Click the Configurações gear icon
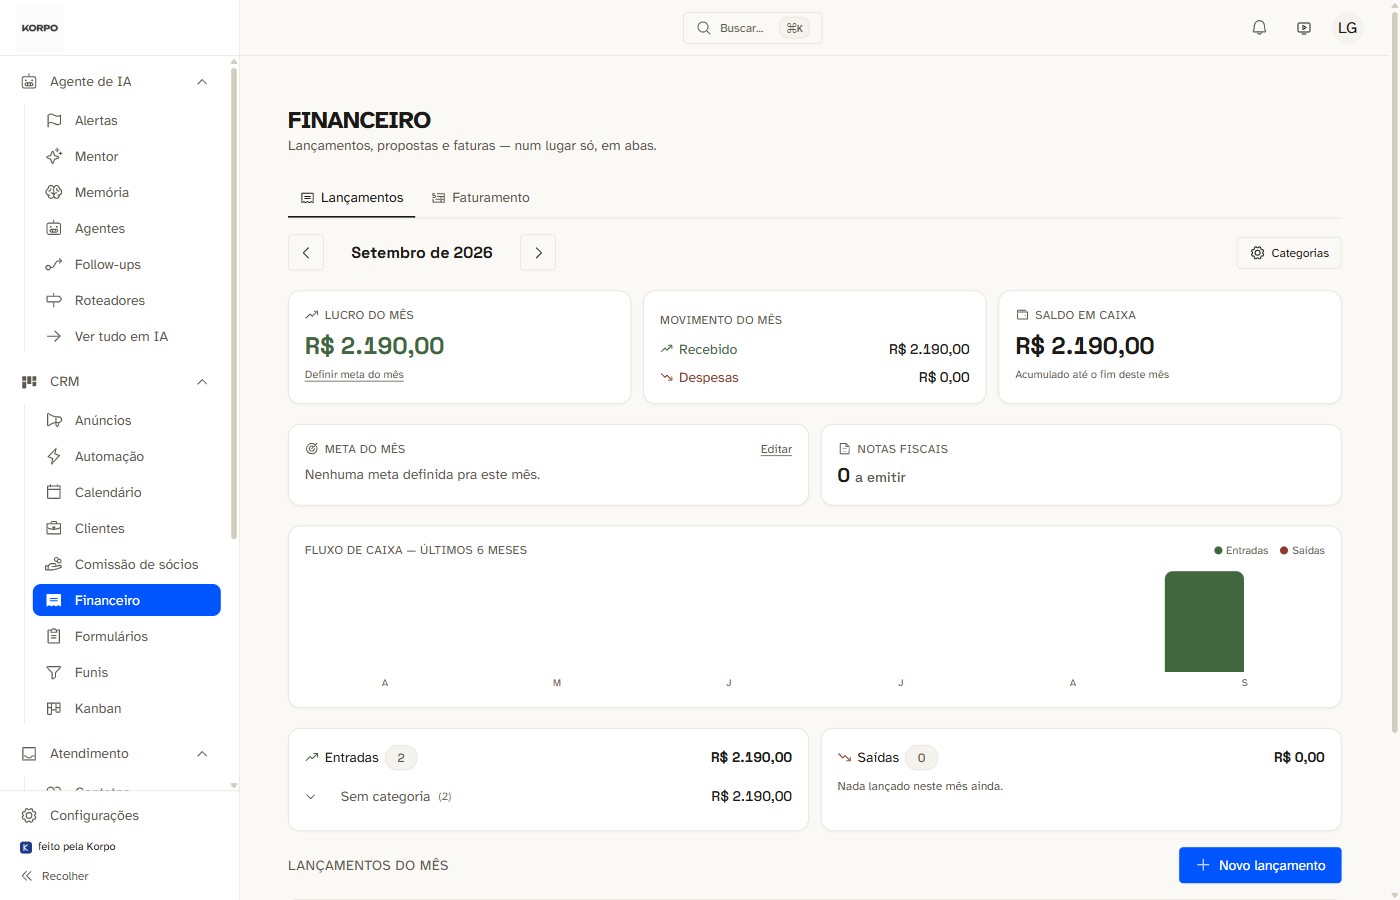 29,815
